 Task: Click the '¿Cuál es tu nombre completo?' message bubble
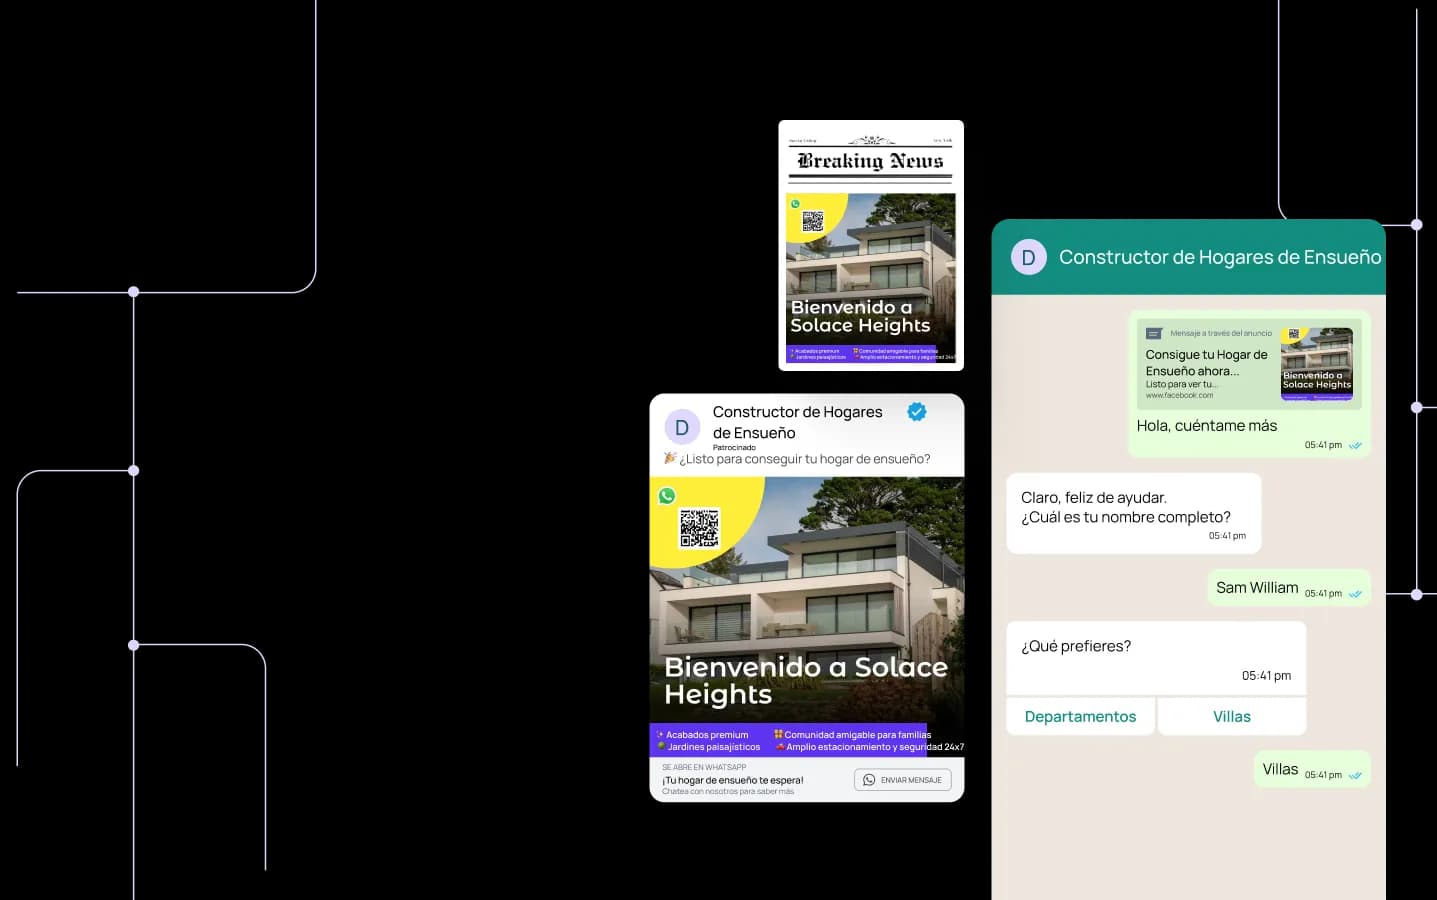tap(1132, 512)
